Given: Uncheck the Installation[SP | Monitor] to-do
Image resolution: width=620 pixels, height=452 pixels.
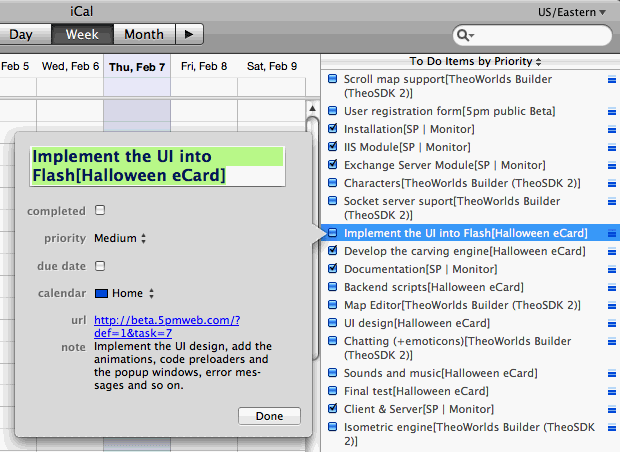Looking at the screenshot, I should (x=333, y=129).
